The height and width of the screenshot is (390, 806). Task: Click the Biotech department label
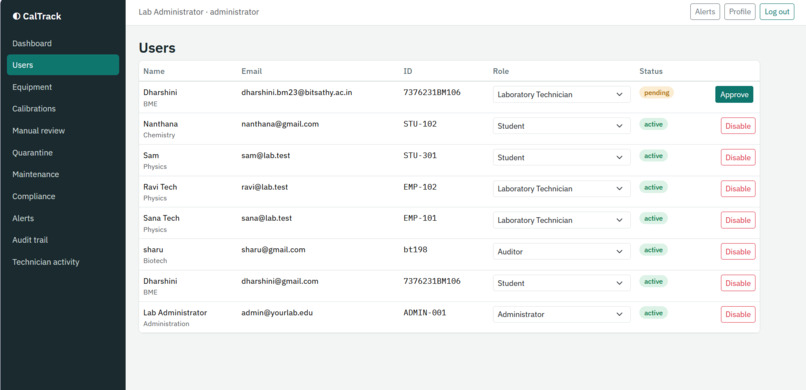155,261
